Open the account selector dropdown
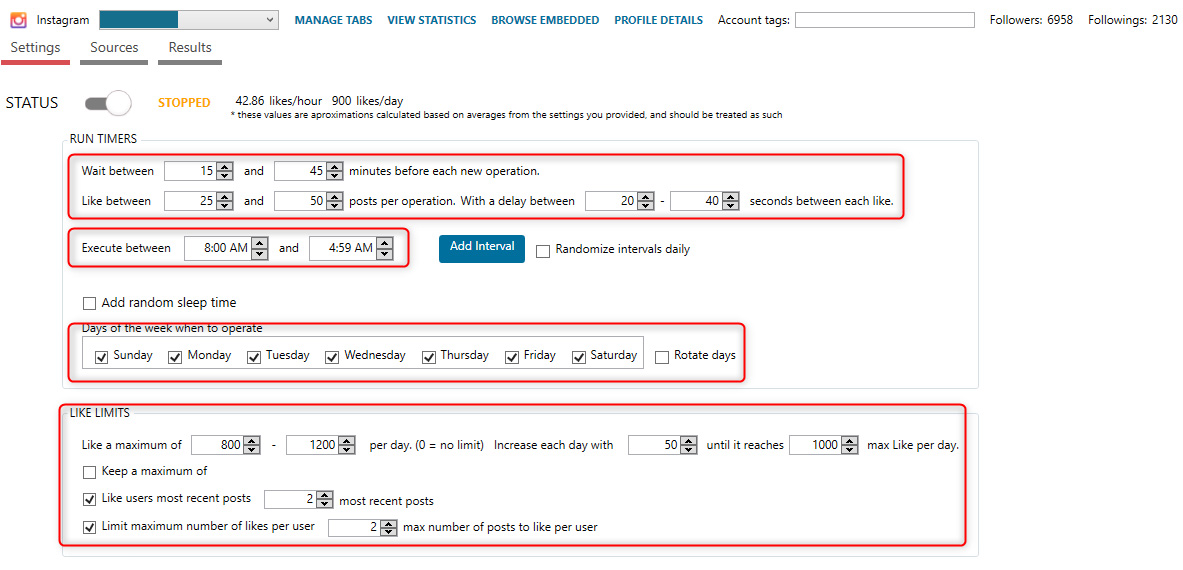Image resolution: width=1183 pixels, height=570 pixels. coord(189,20)
